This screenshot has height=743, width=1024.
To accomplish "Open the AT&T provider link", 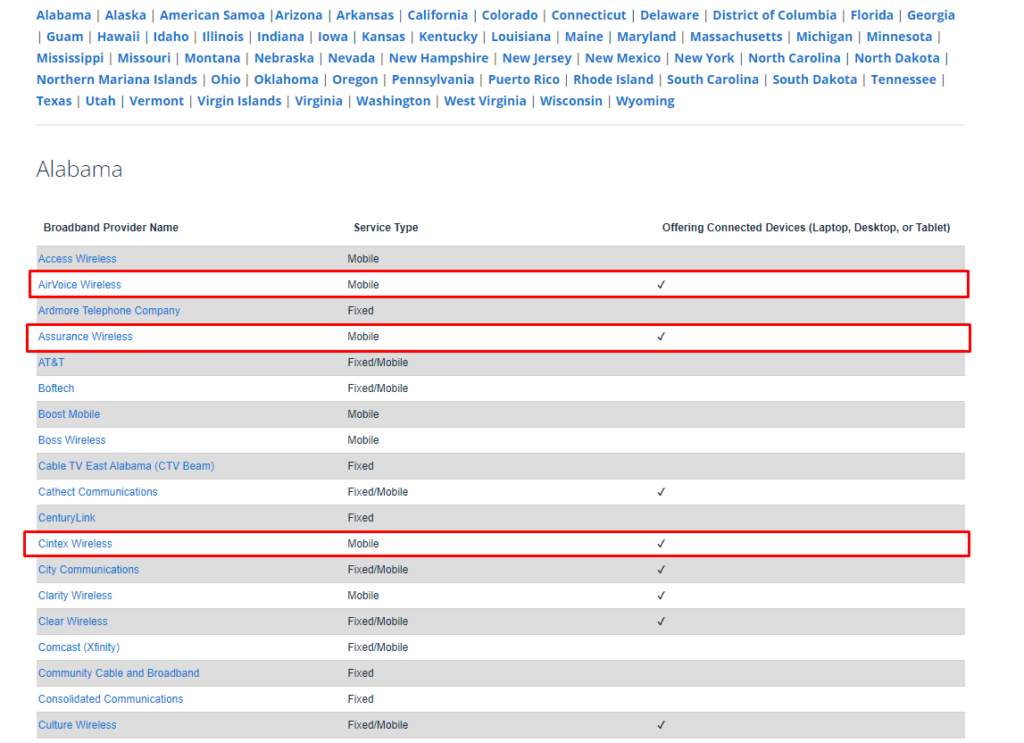I will (x=51, y=362).
